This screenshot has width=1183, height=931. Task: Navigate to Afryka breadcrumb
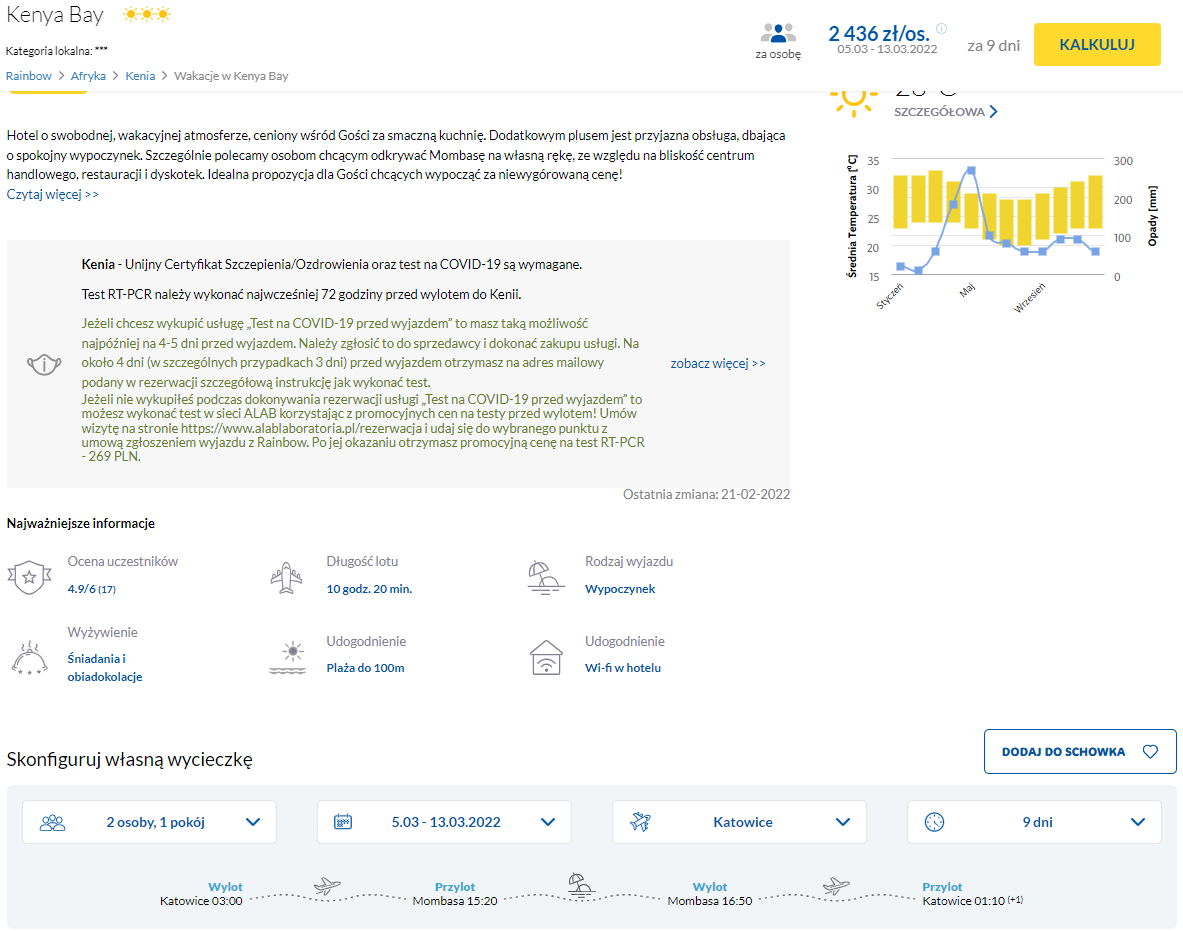tap(88, 76)
